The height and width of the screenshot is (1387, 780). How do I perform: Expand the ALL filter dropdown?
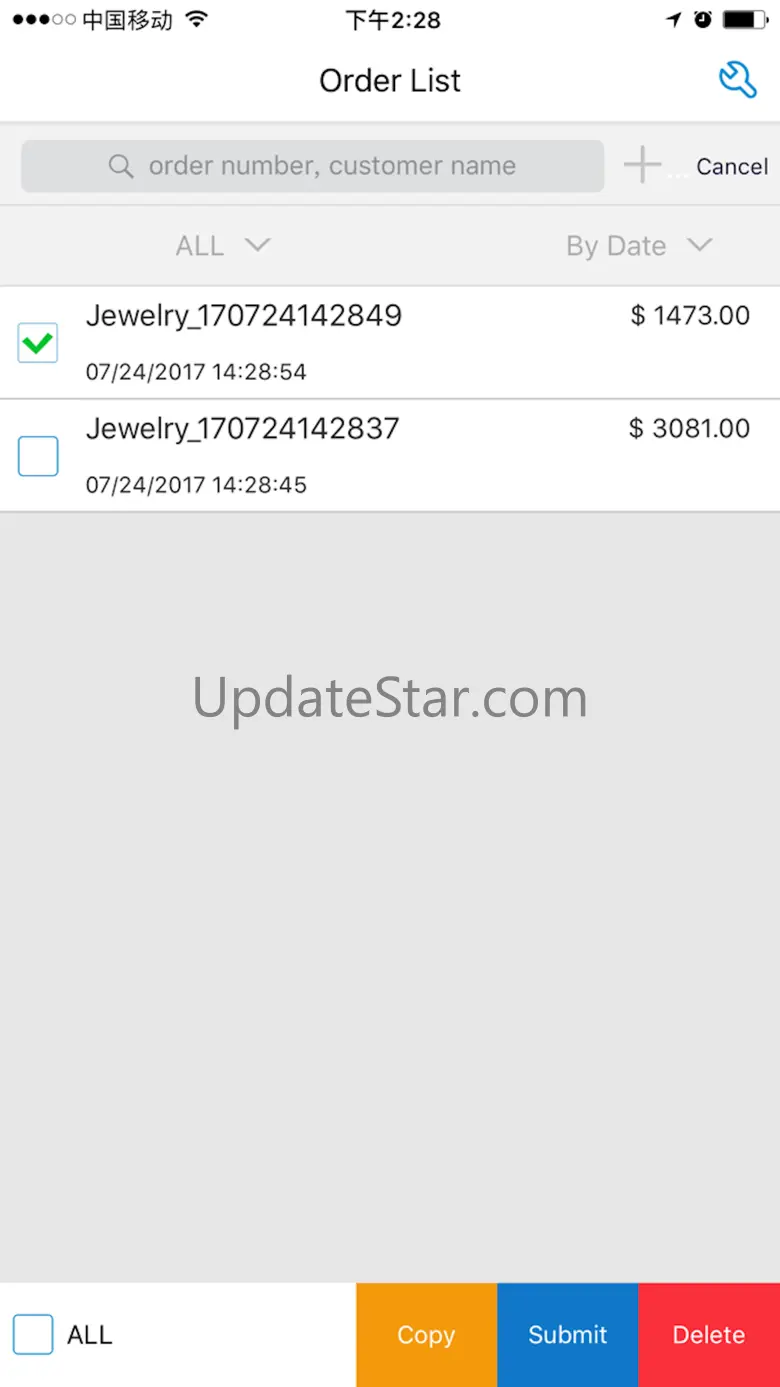pyautogui.click(x=223, y=245)
